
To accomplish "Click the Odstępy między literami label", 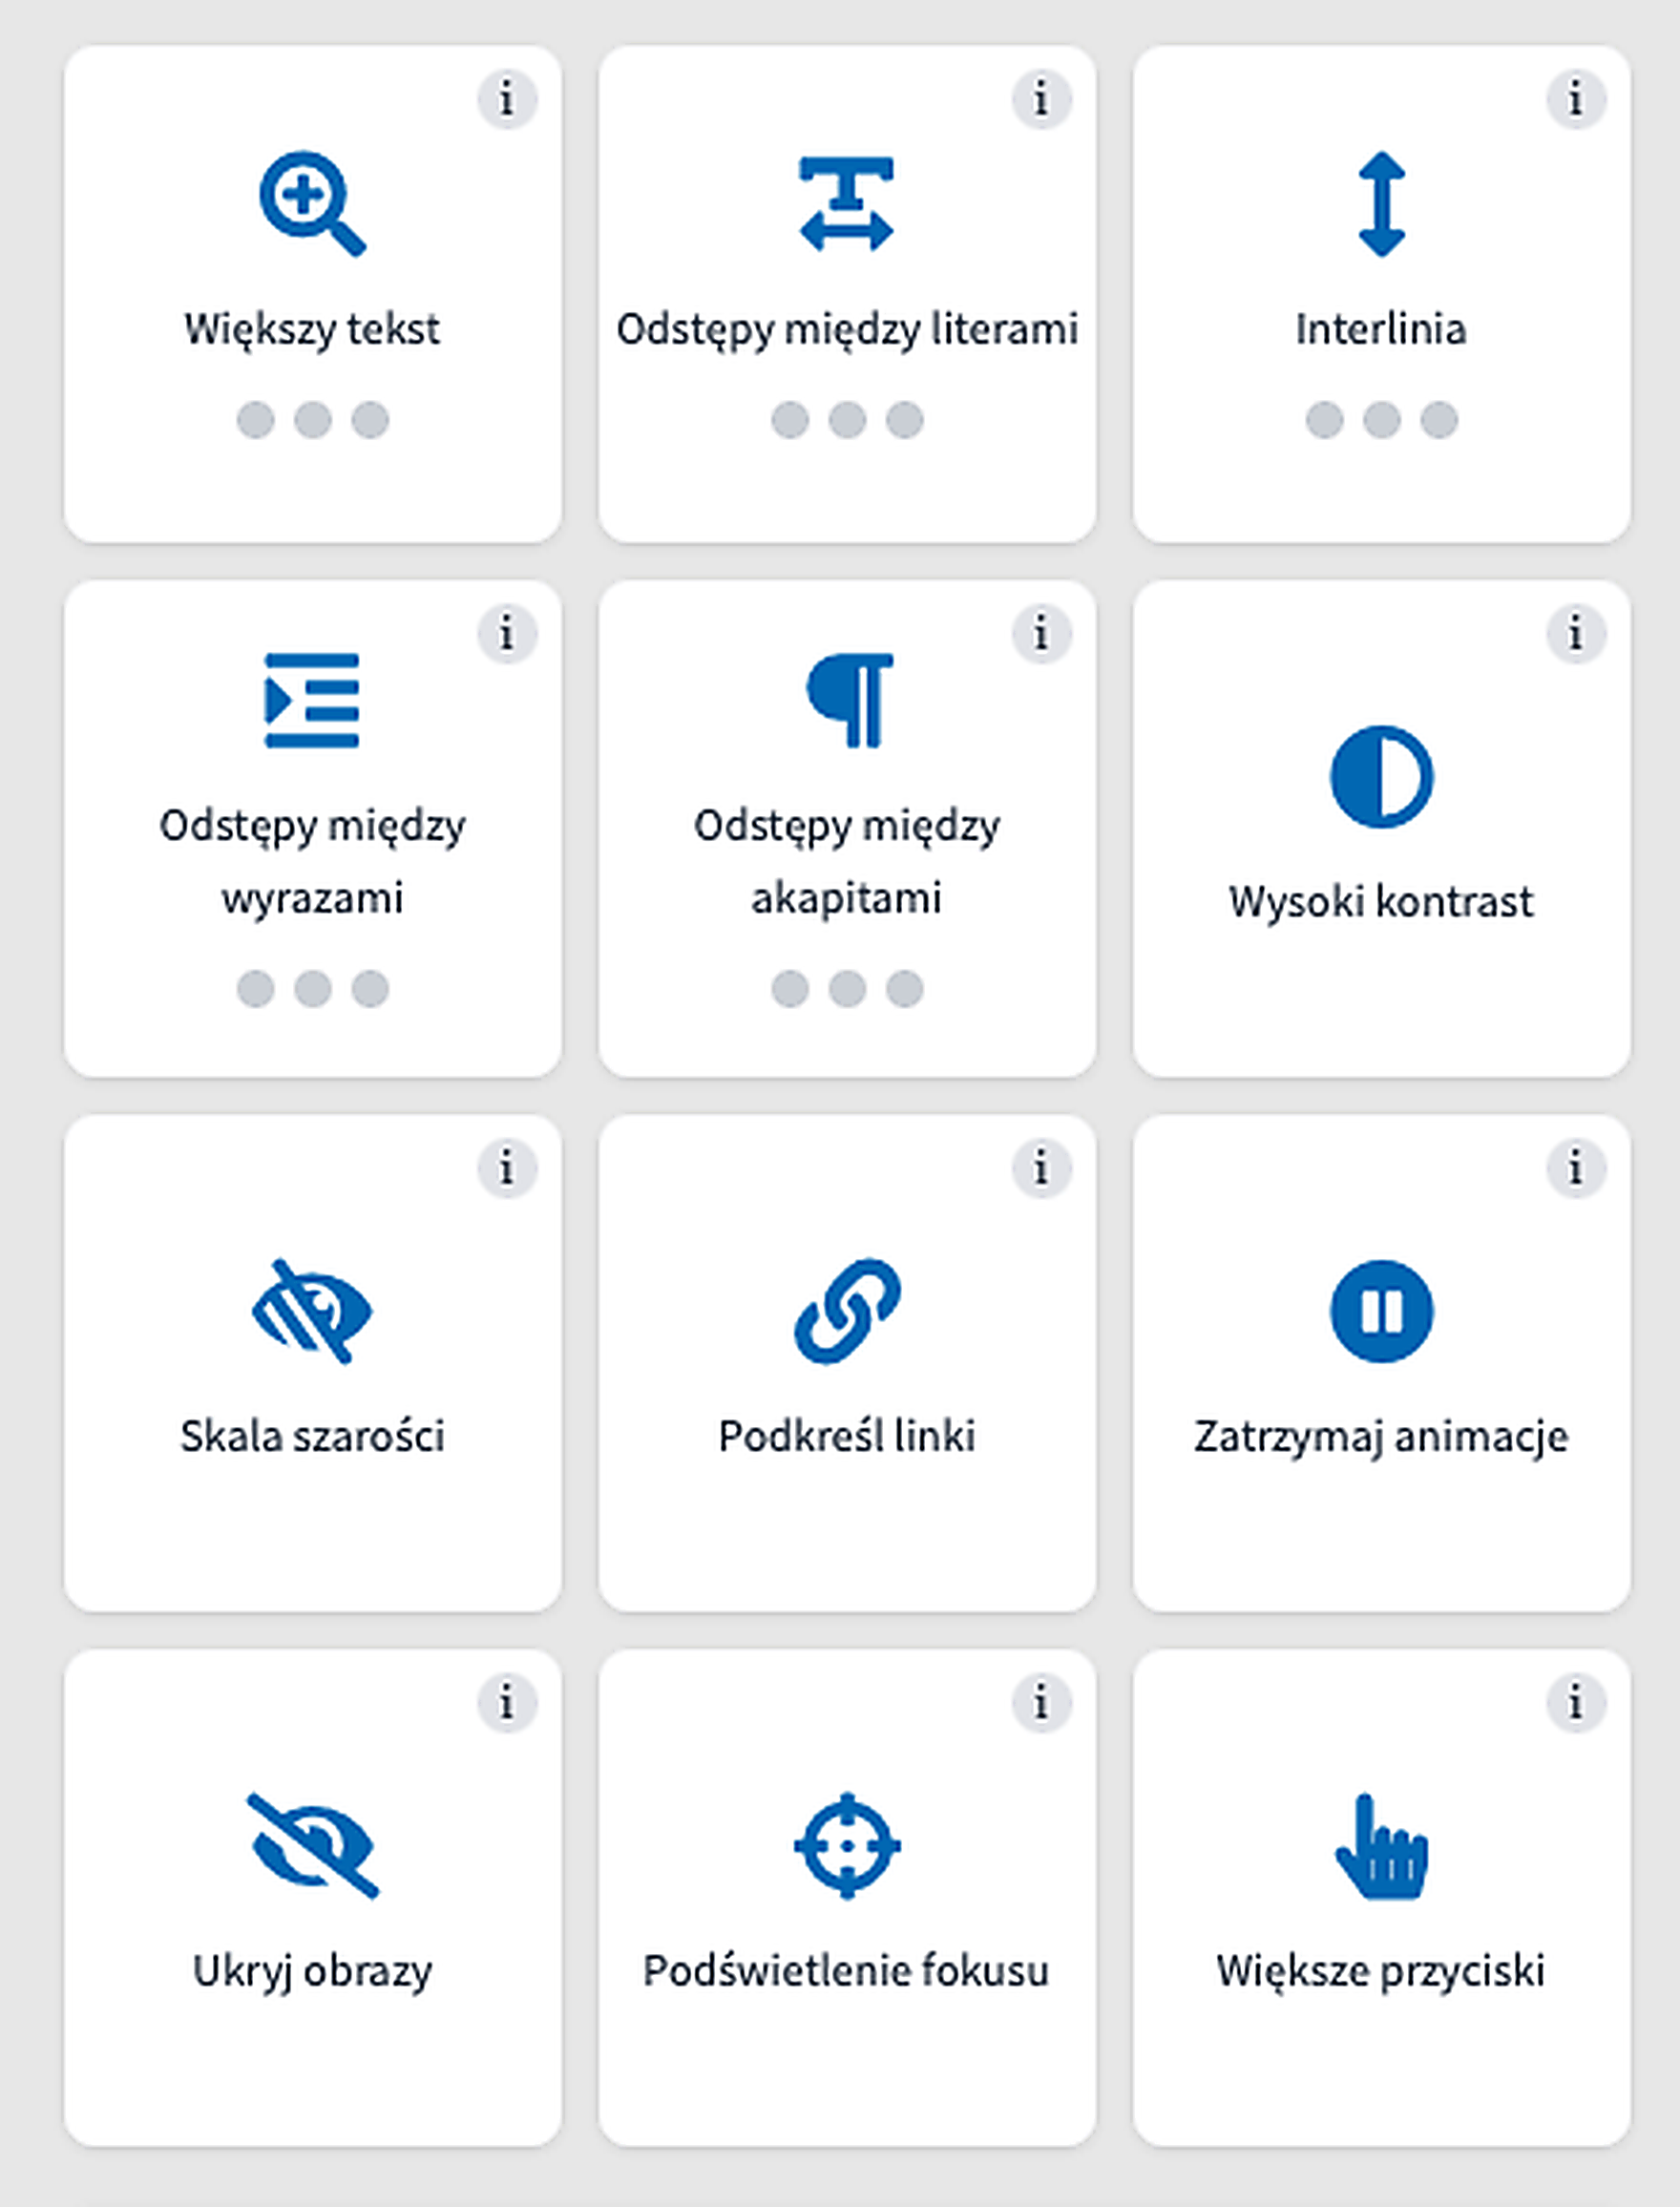I will [847, 329].
